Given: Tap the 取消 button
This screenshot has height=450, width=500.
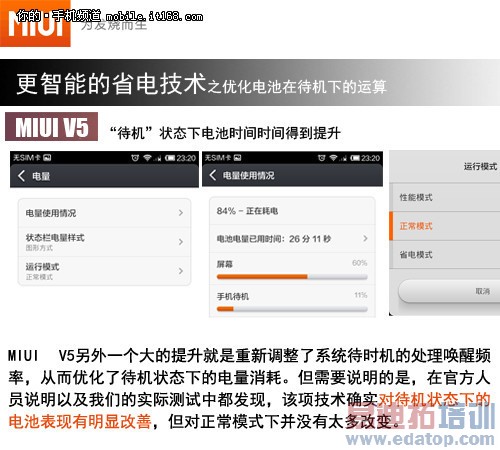Looking at the screenshot, I should [449, 291].
